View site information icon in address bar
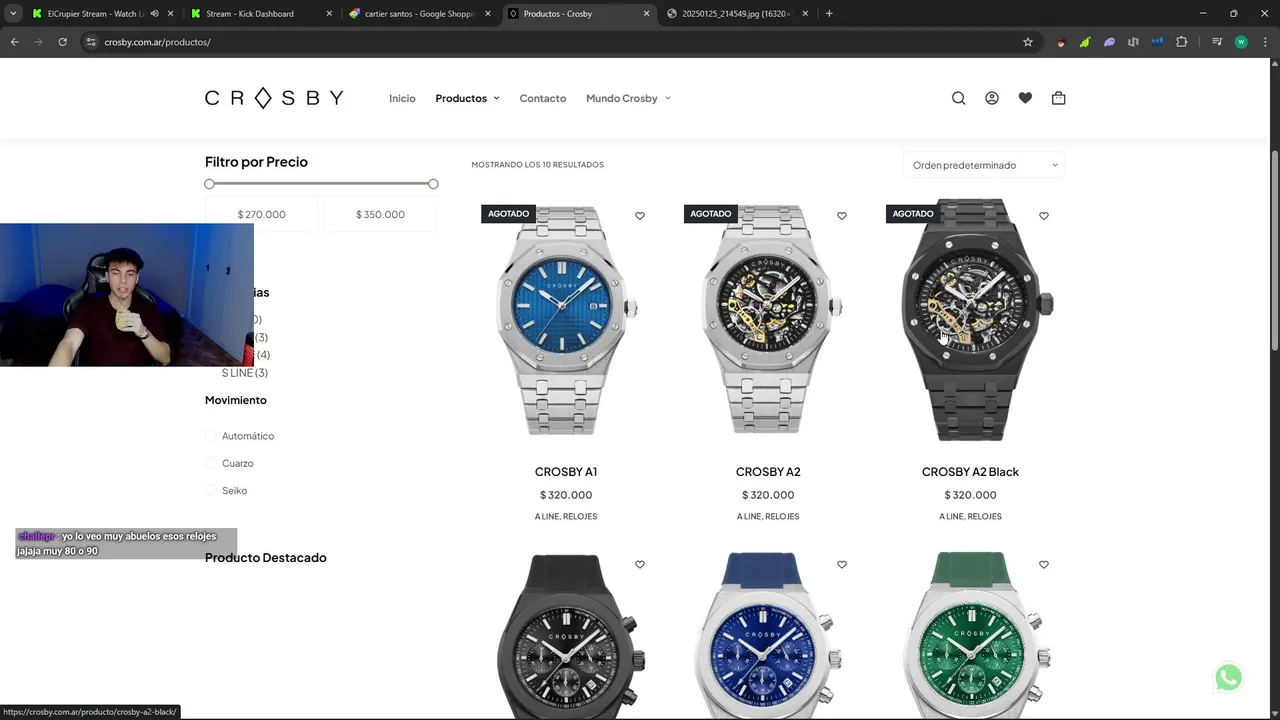 pyautogui.click(x=91, y=42)
